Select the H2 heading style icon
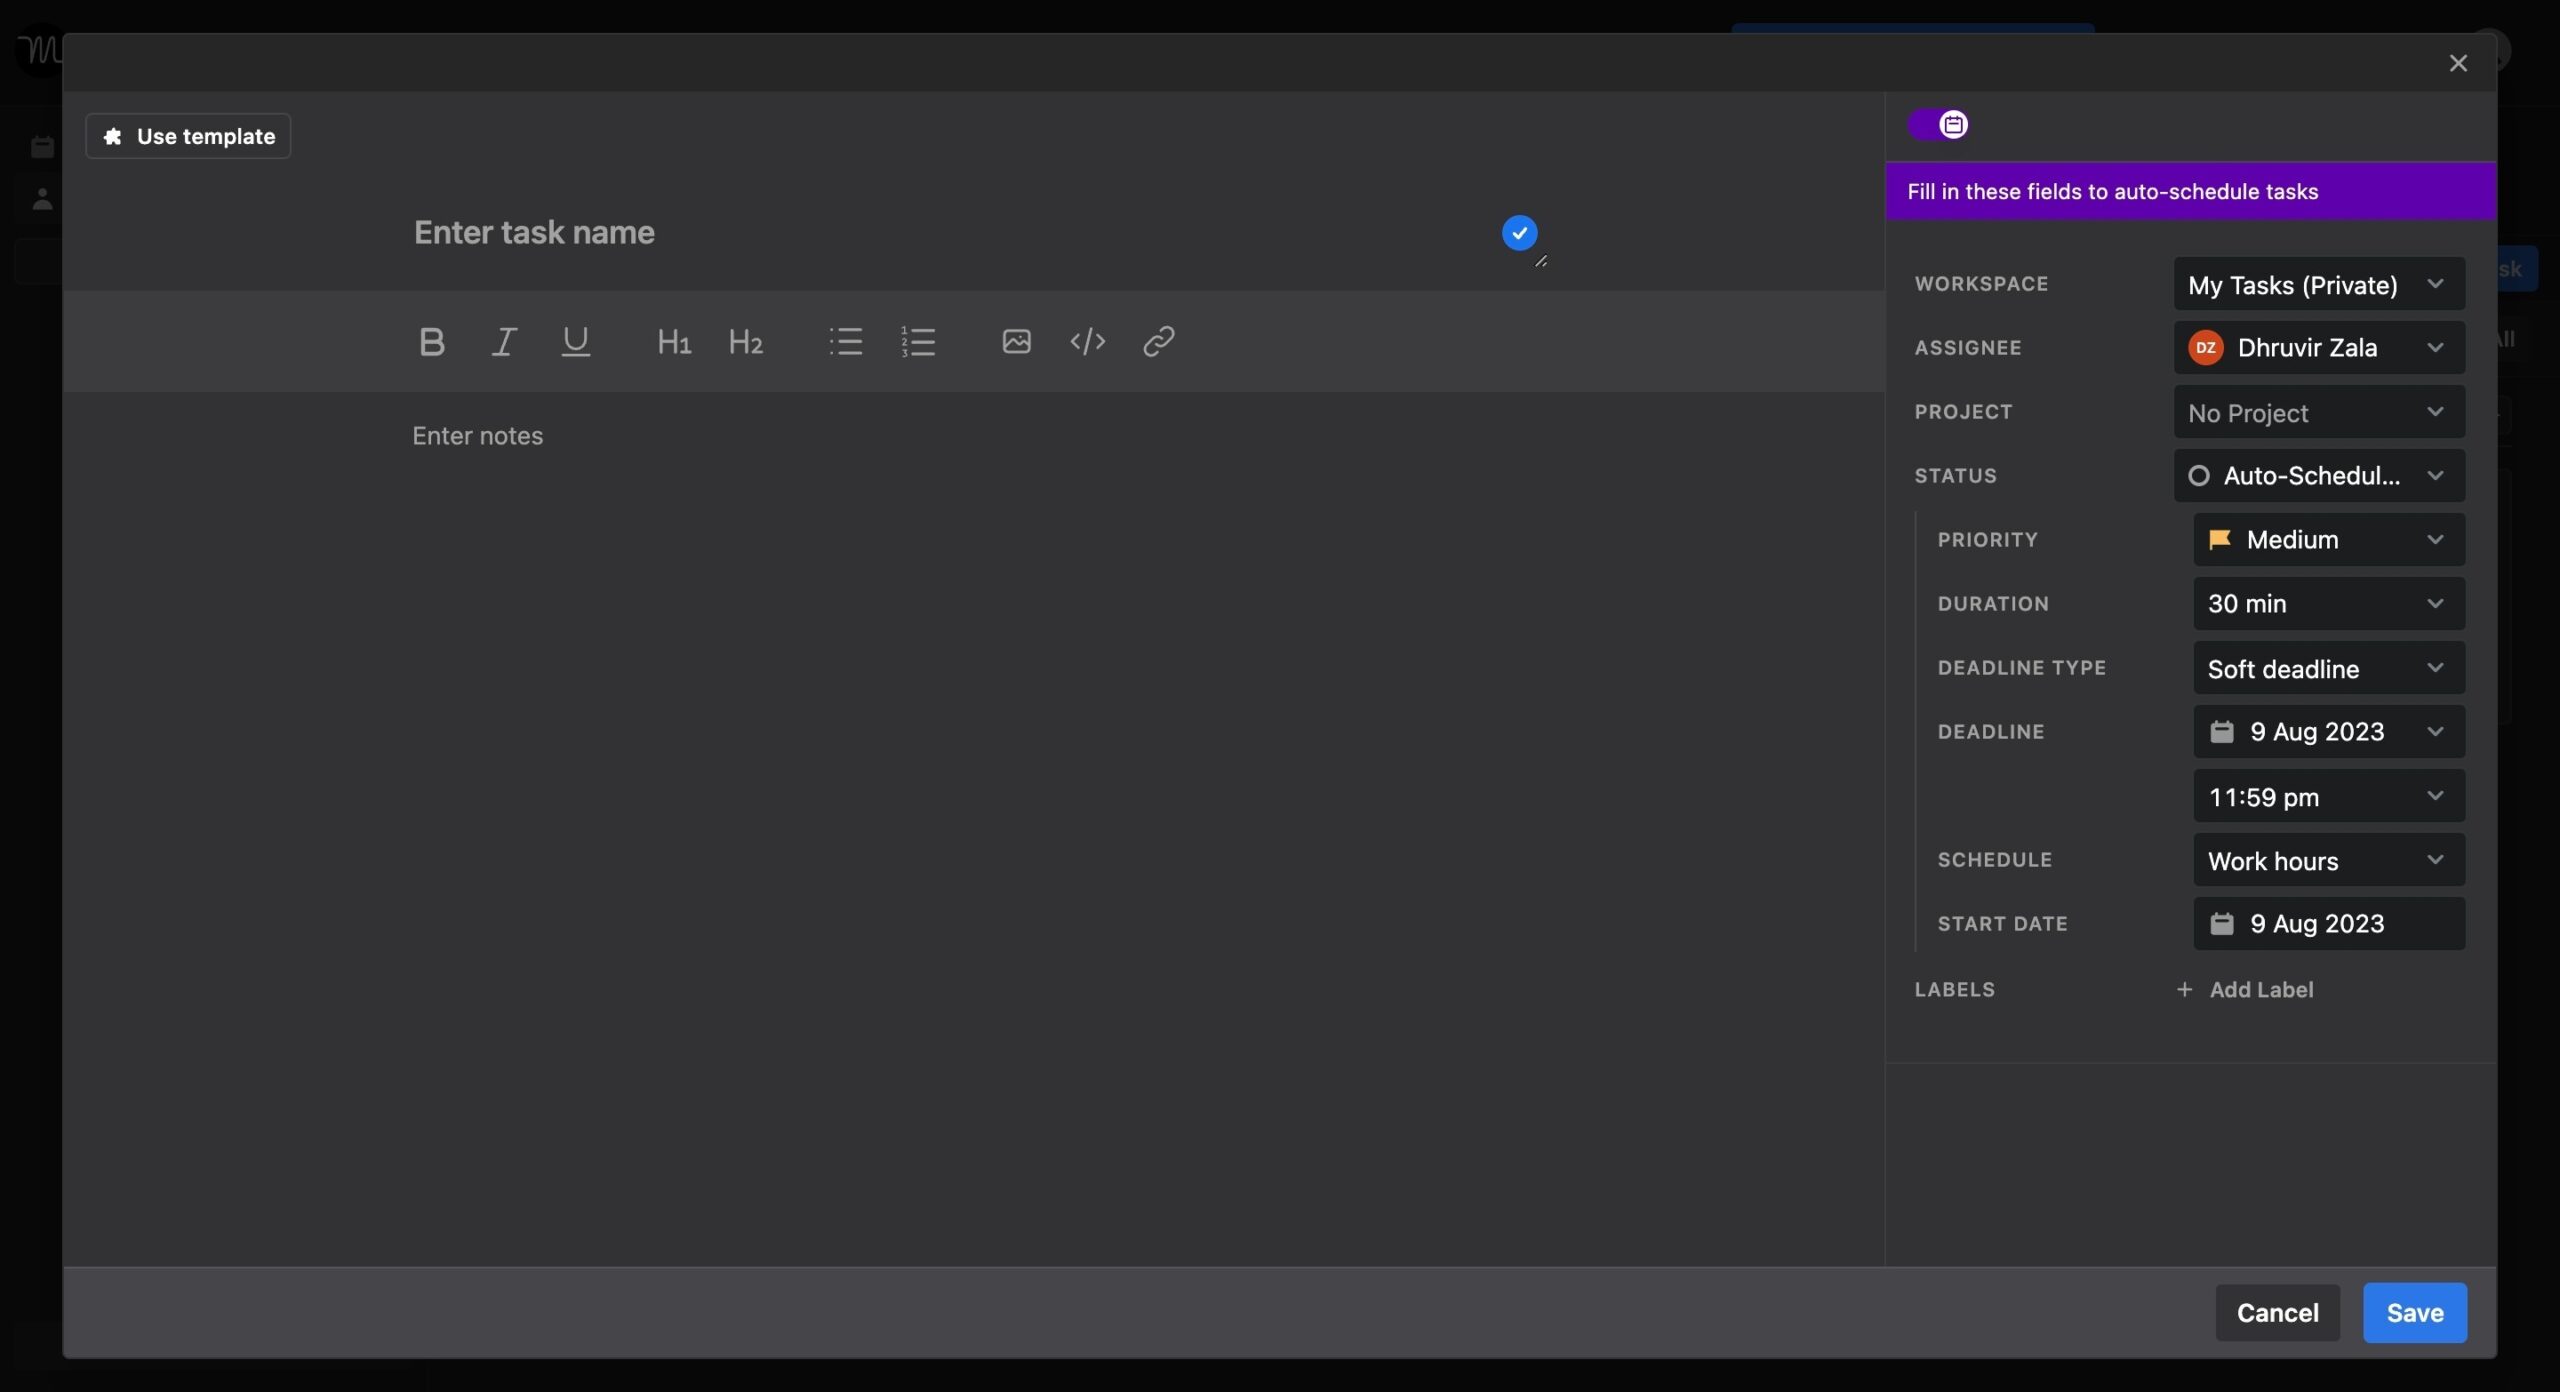This screenshot has height=1392, width=2560. (742, 339)
